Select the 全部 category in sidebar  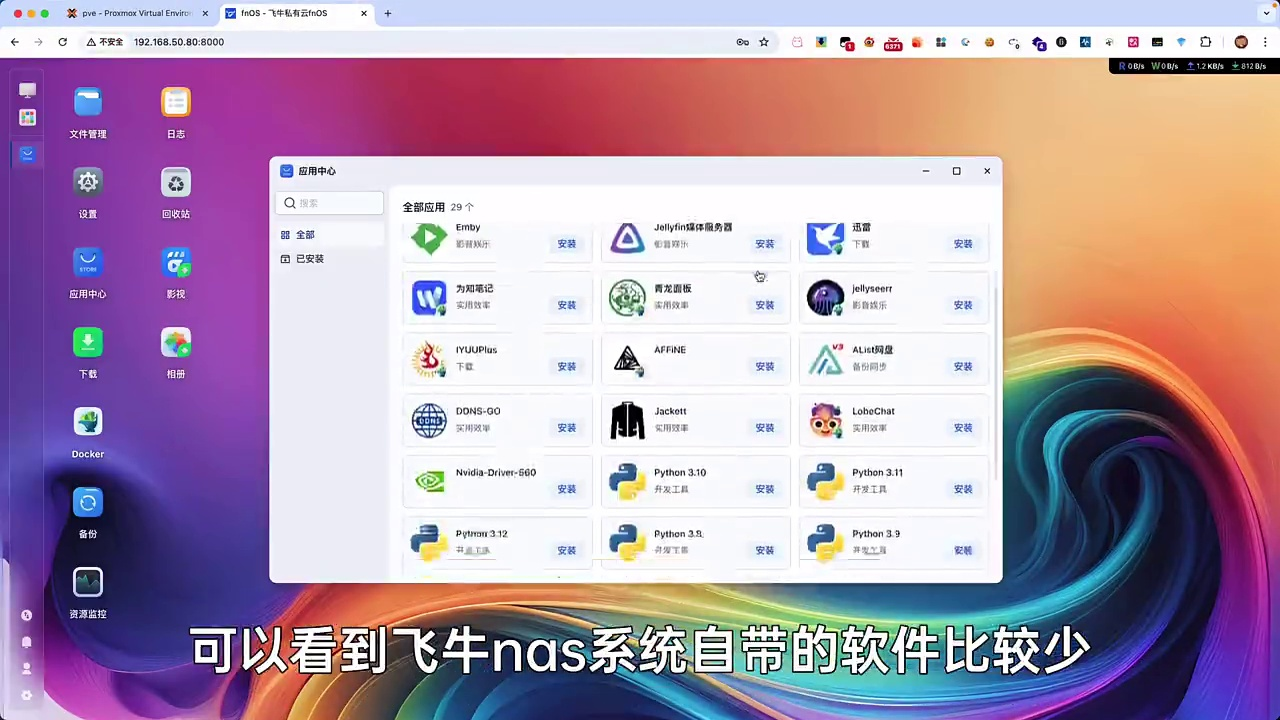(330, 235)
